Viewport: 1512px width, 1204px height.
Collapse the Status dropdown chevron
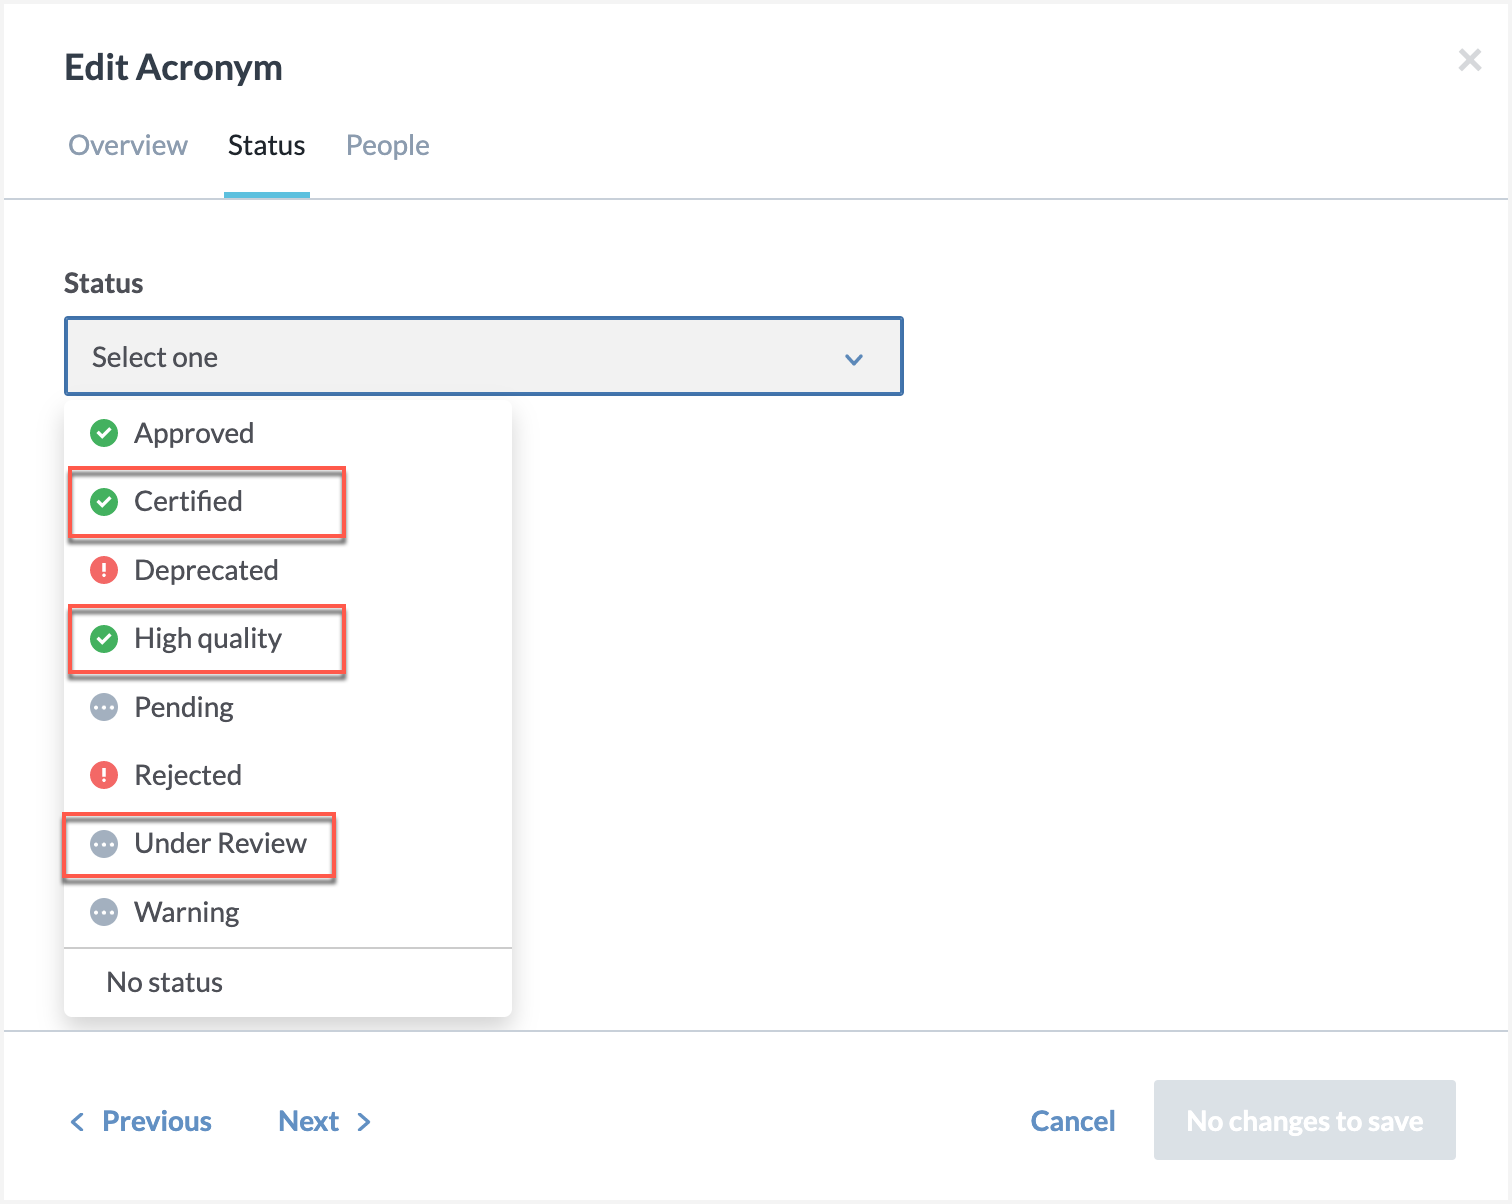[x=854, y=359]
